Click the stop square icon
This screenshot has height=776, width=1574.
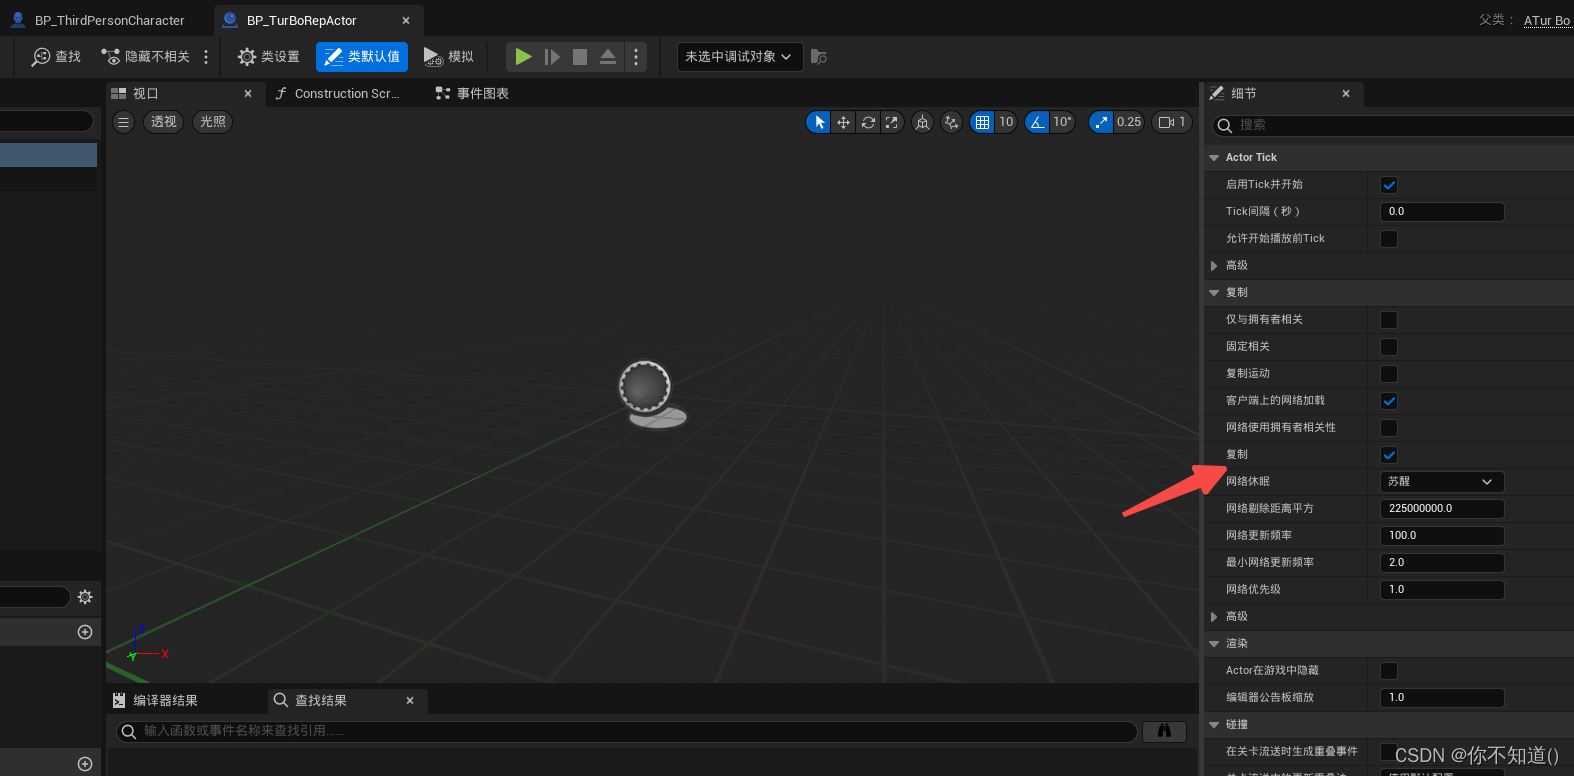pos(580,57)
